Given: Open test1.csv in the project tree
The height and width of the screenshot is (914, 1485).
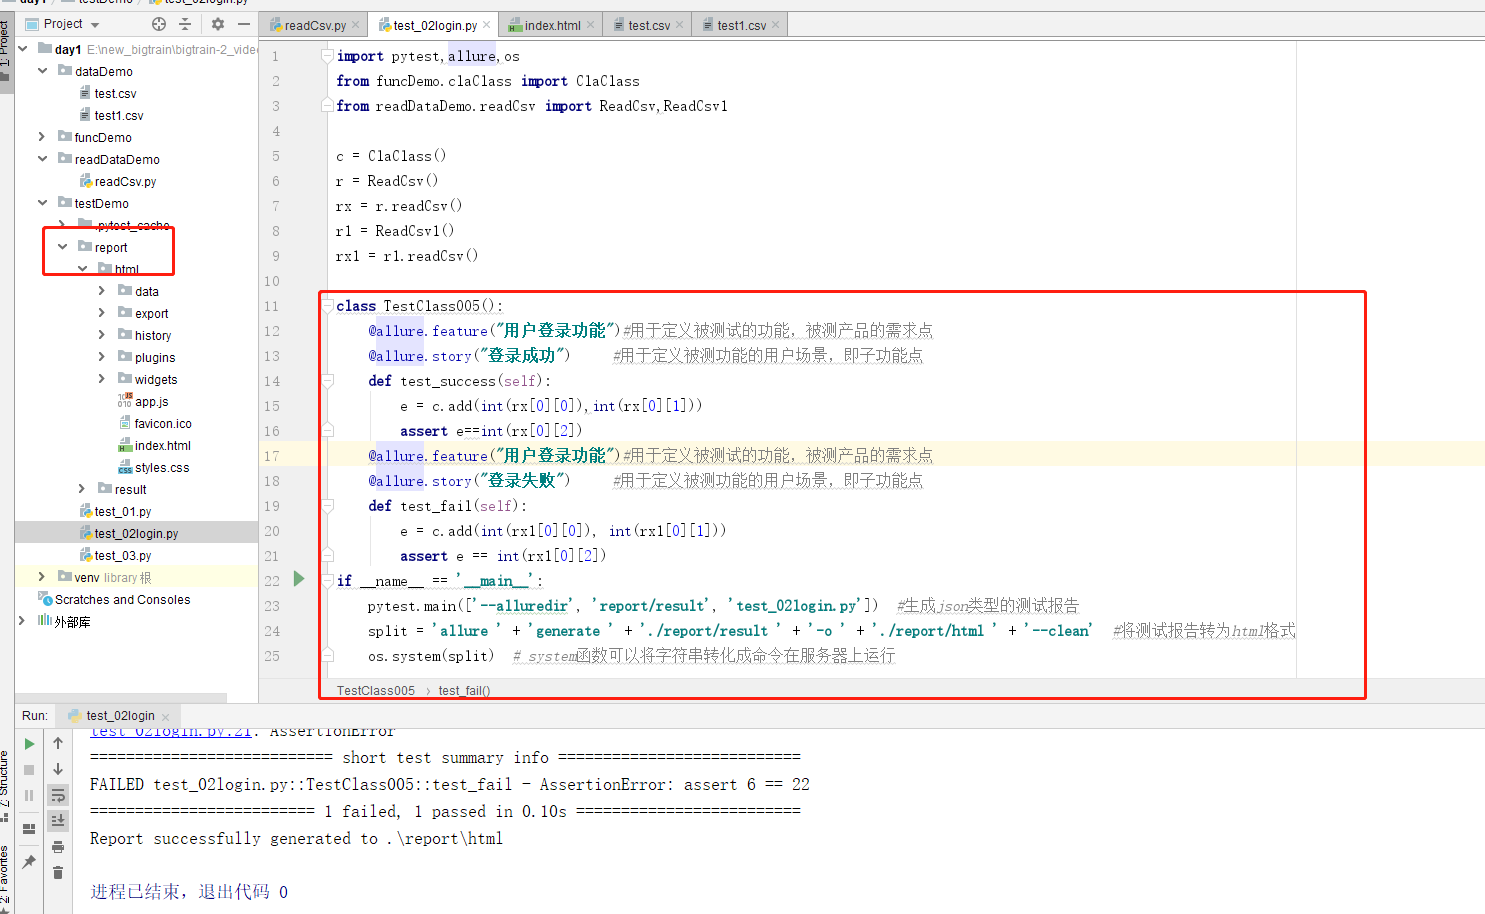Looking at the screenshot, I should tap(119, 115).
